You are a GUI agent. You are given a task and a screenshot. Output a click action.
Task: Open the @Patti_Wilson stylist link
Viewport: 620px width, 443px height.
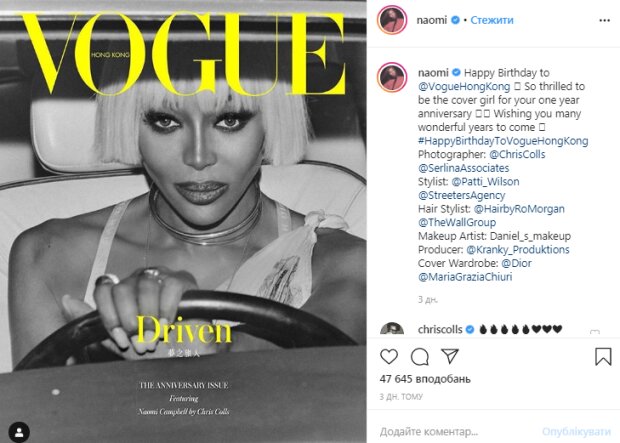coord(485,182)
